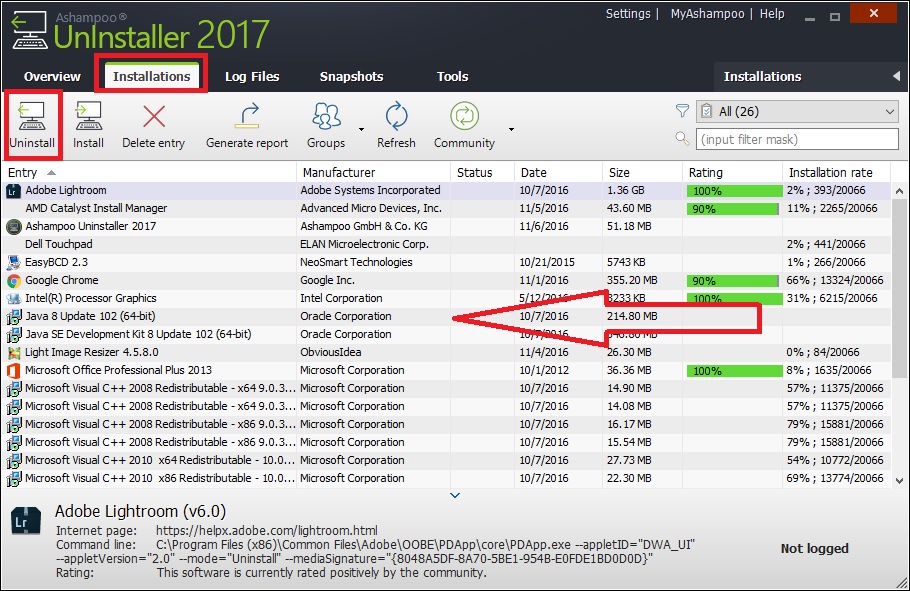Click the filter funnel icon

pos(681,111)
